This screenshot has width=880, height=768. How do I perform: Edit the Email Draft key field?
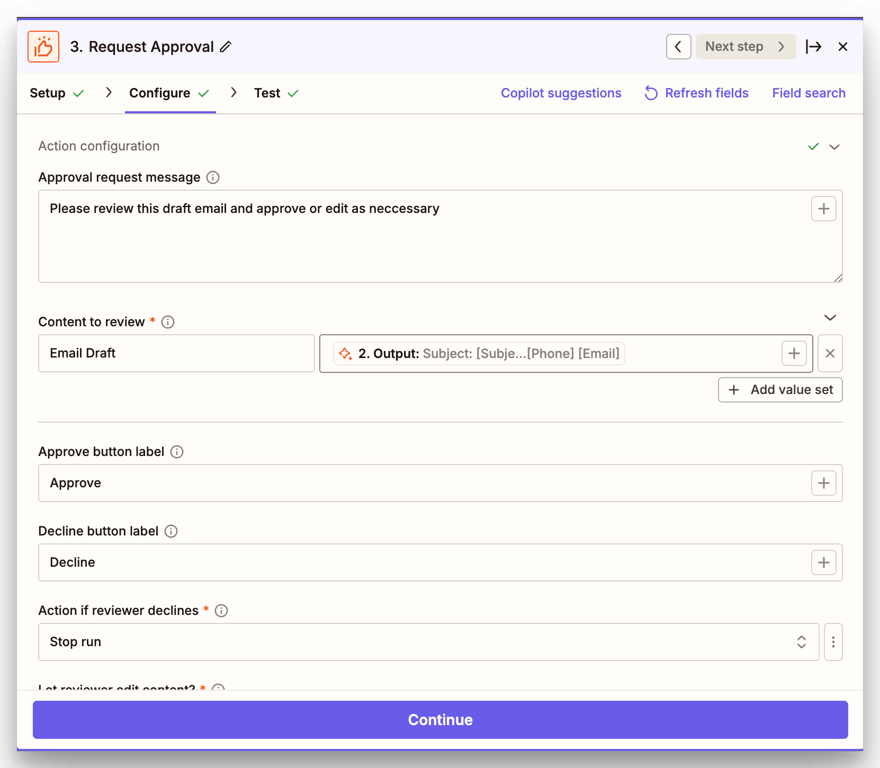point(176,353)
